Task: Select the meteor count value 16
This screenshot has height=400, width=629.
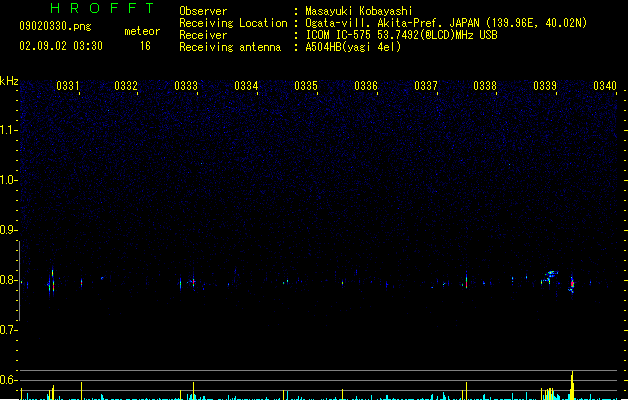Action: (x=145, y=46)
